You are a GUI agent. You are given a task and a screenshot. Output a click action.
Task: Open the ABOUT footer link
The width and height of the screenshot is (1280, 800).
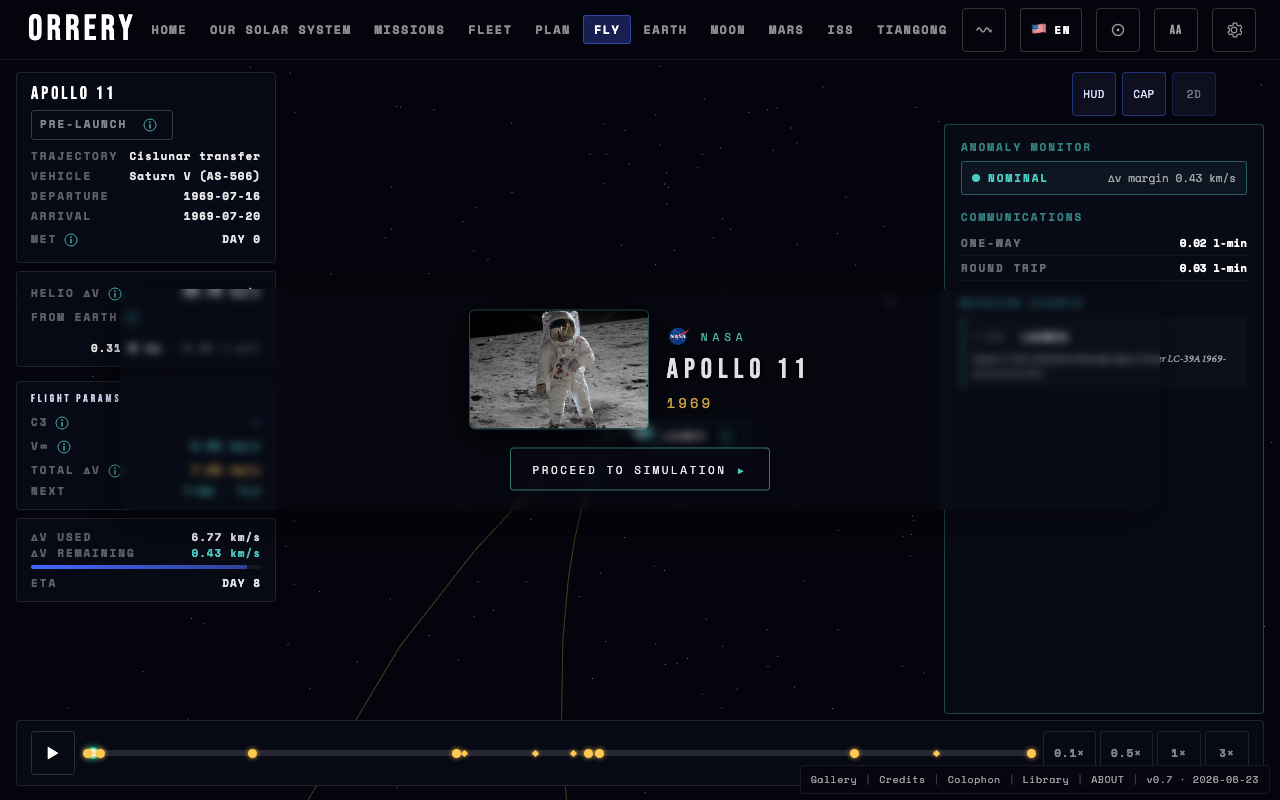click(1107, 780)
